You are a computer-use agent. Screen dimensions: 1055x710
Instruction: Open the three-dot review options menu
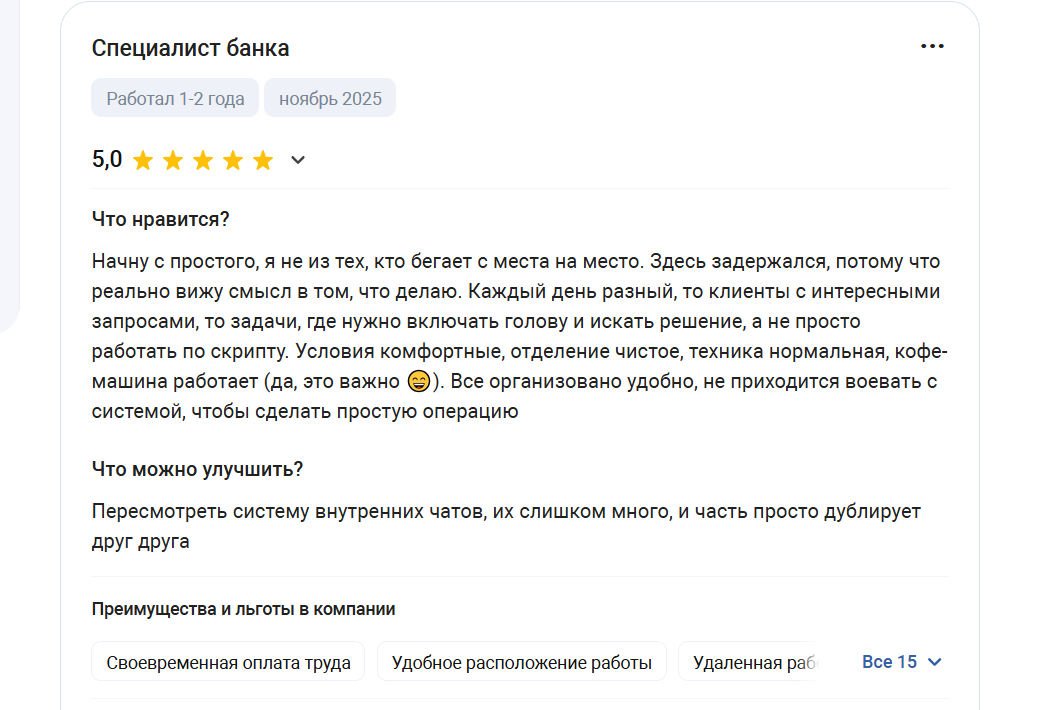coord(932,47)
